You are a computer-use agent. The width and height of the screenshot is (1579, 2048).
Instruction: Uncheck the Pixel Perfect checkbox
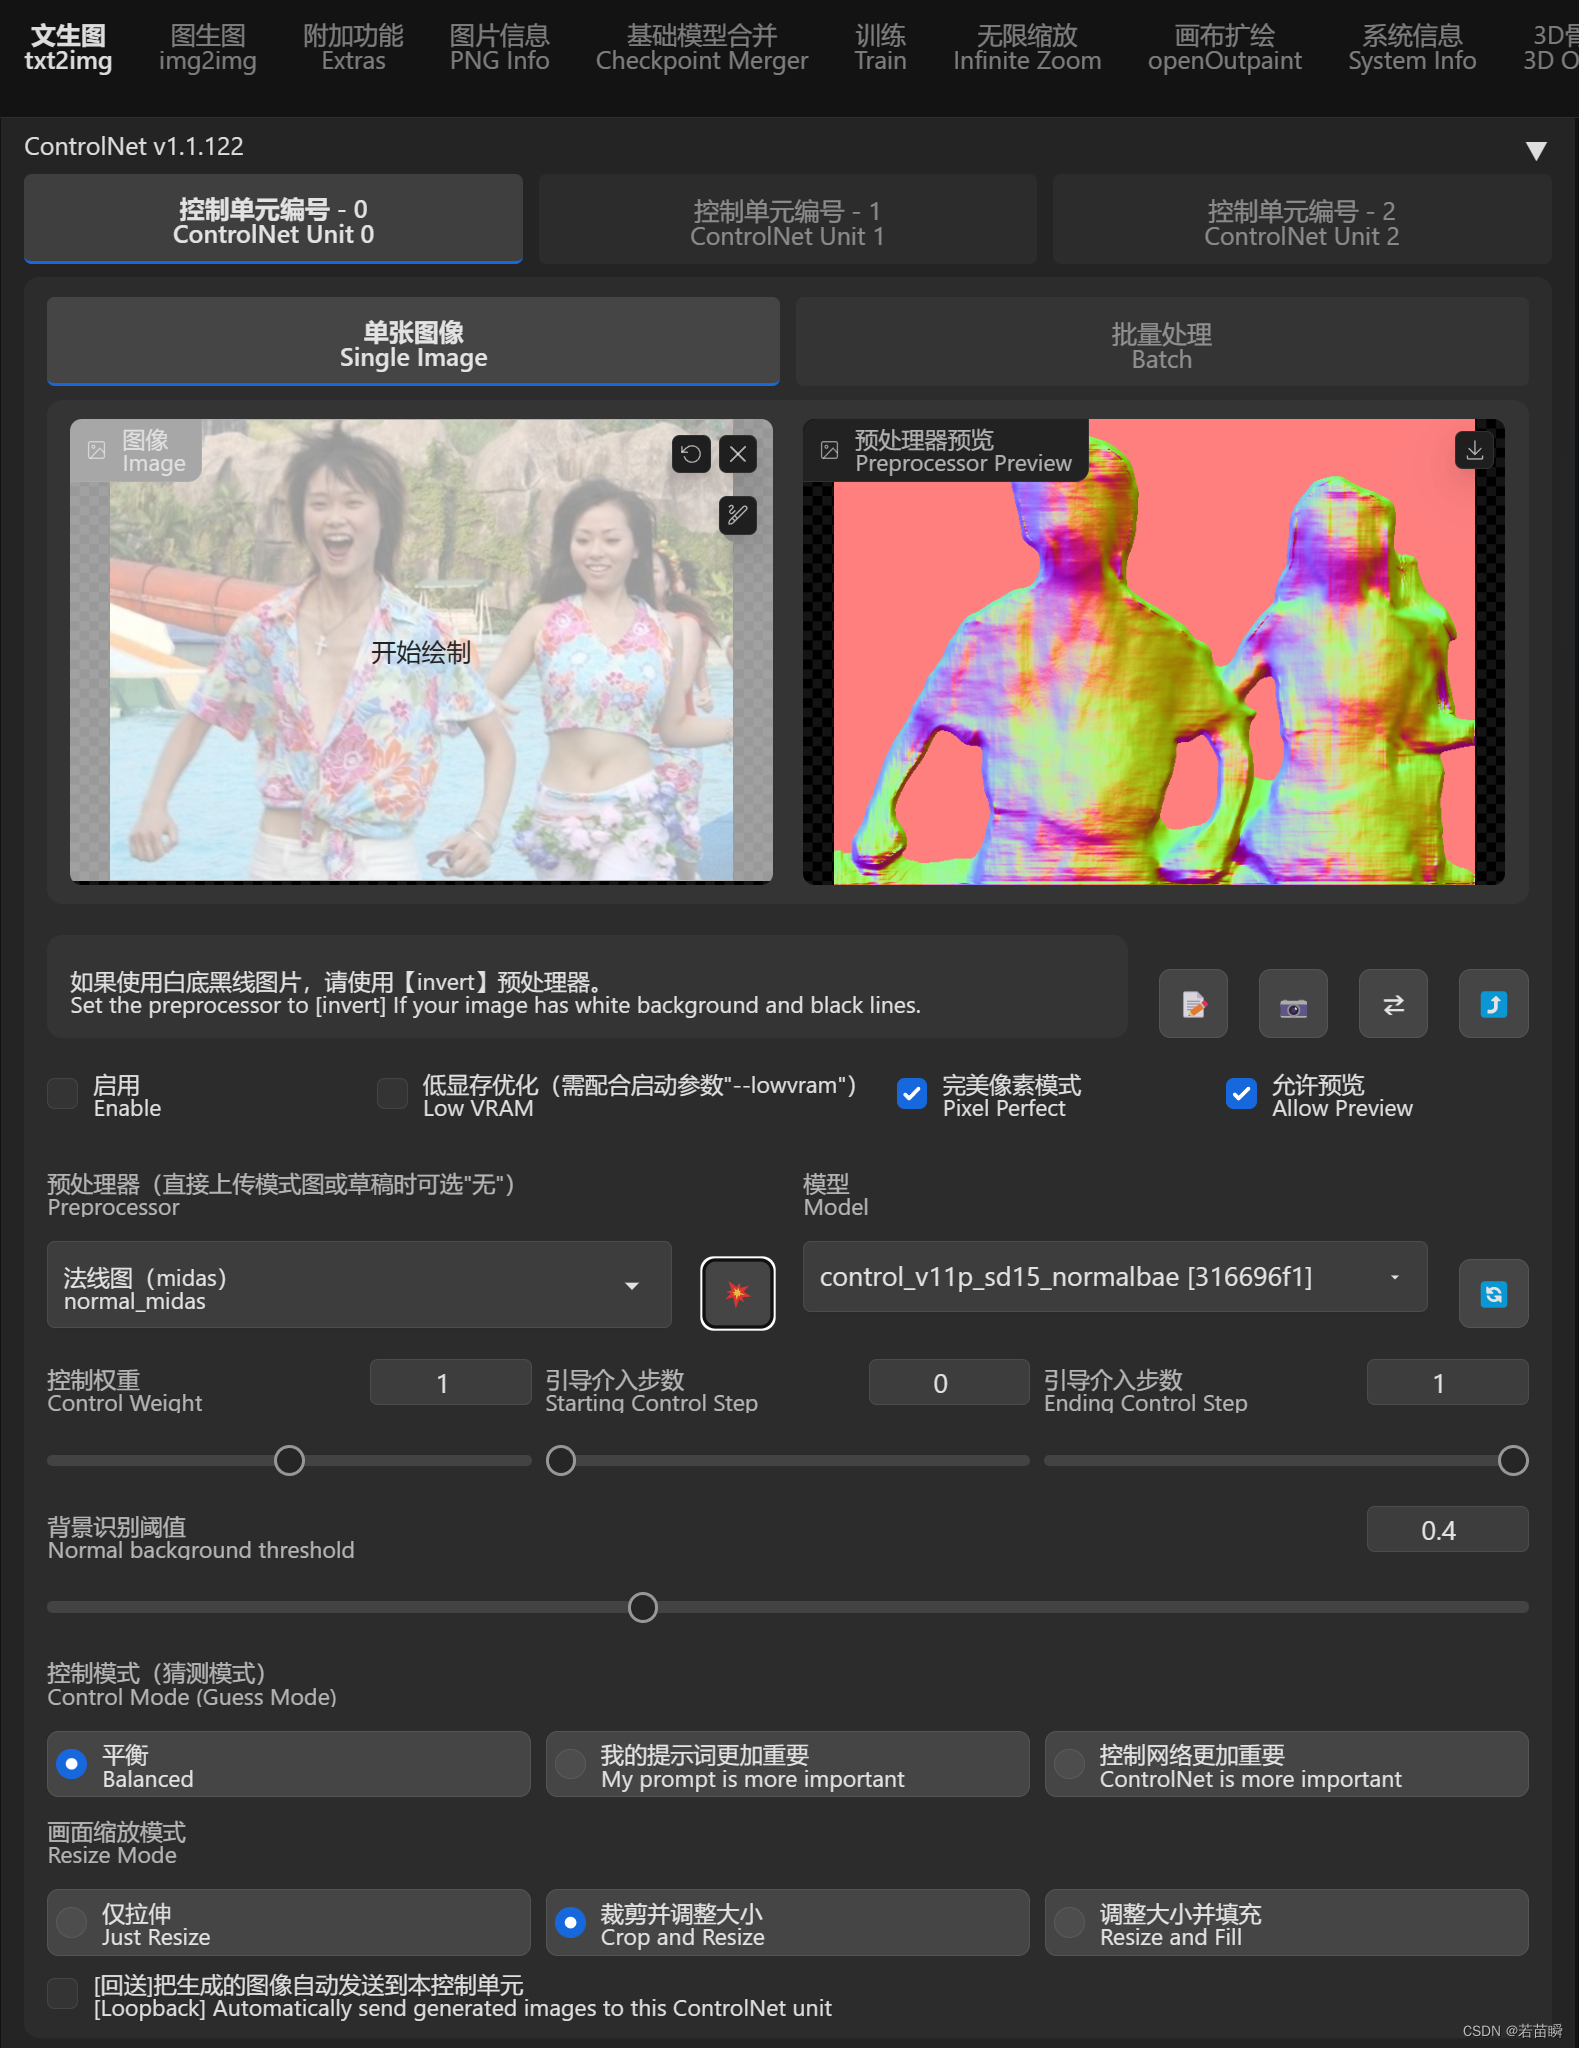click(x=912, y=1094)
